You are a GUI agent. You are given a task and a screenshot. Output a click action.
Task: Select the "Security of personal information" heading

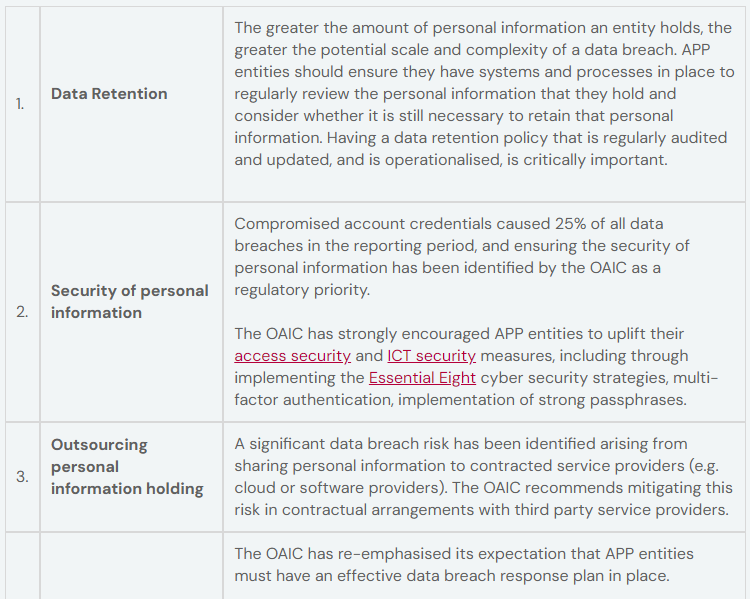point(129,301)
